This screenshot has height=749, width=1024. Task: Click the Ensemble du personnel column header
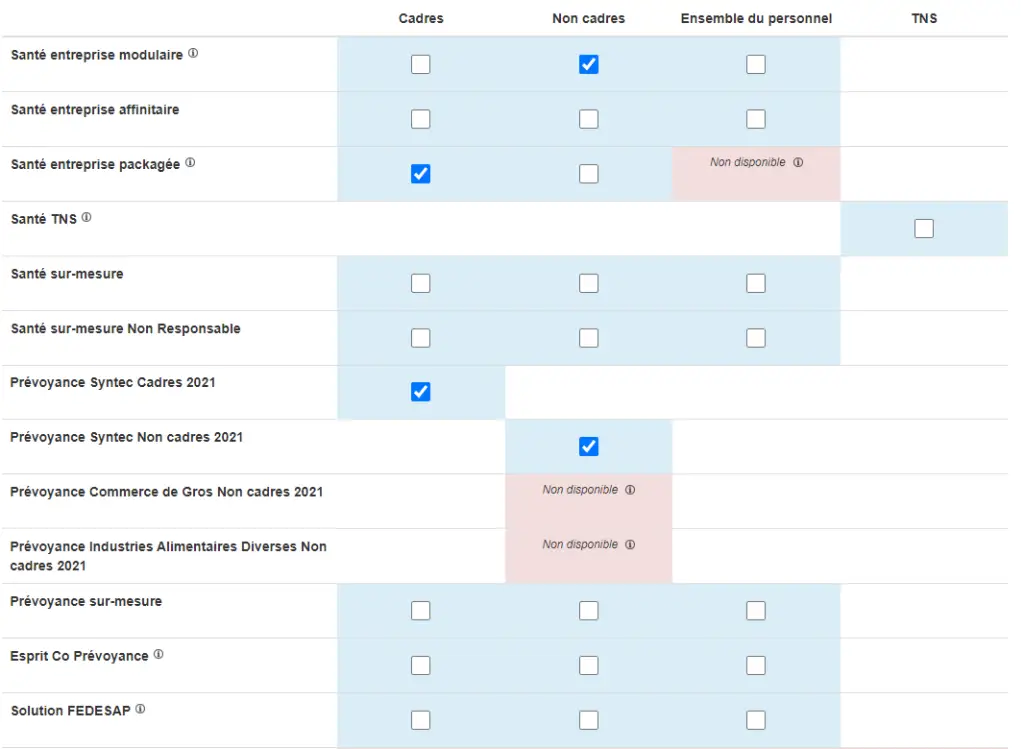756,18
